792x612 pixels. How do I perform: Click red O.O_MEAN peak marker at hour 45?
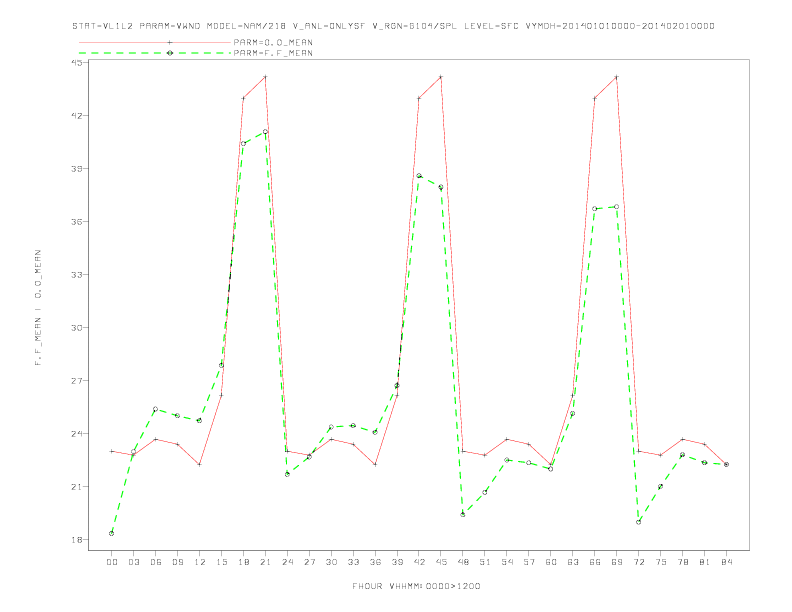point(441,77)
